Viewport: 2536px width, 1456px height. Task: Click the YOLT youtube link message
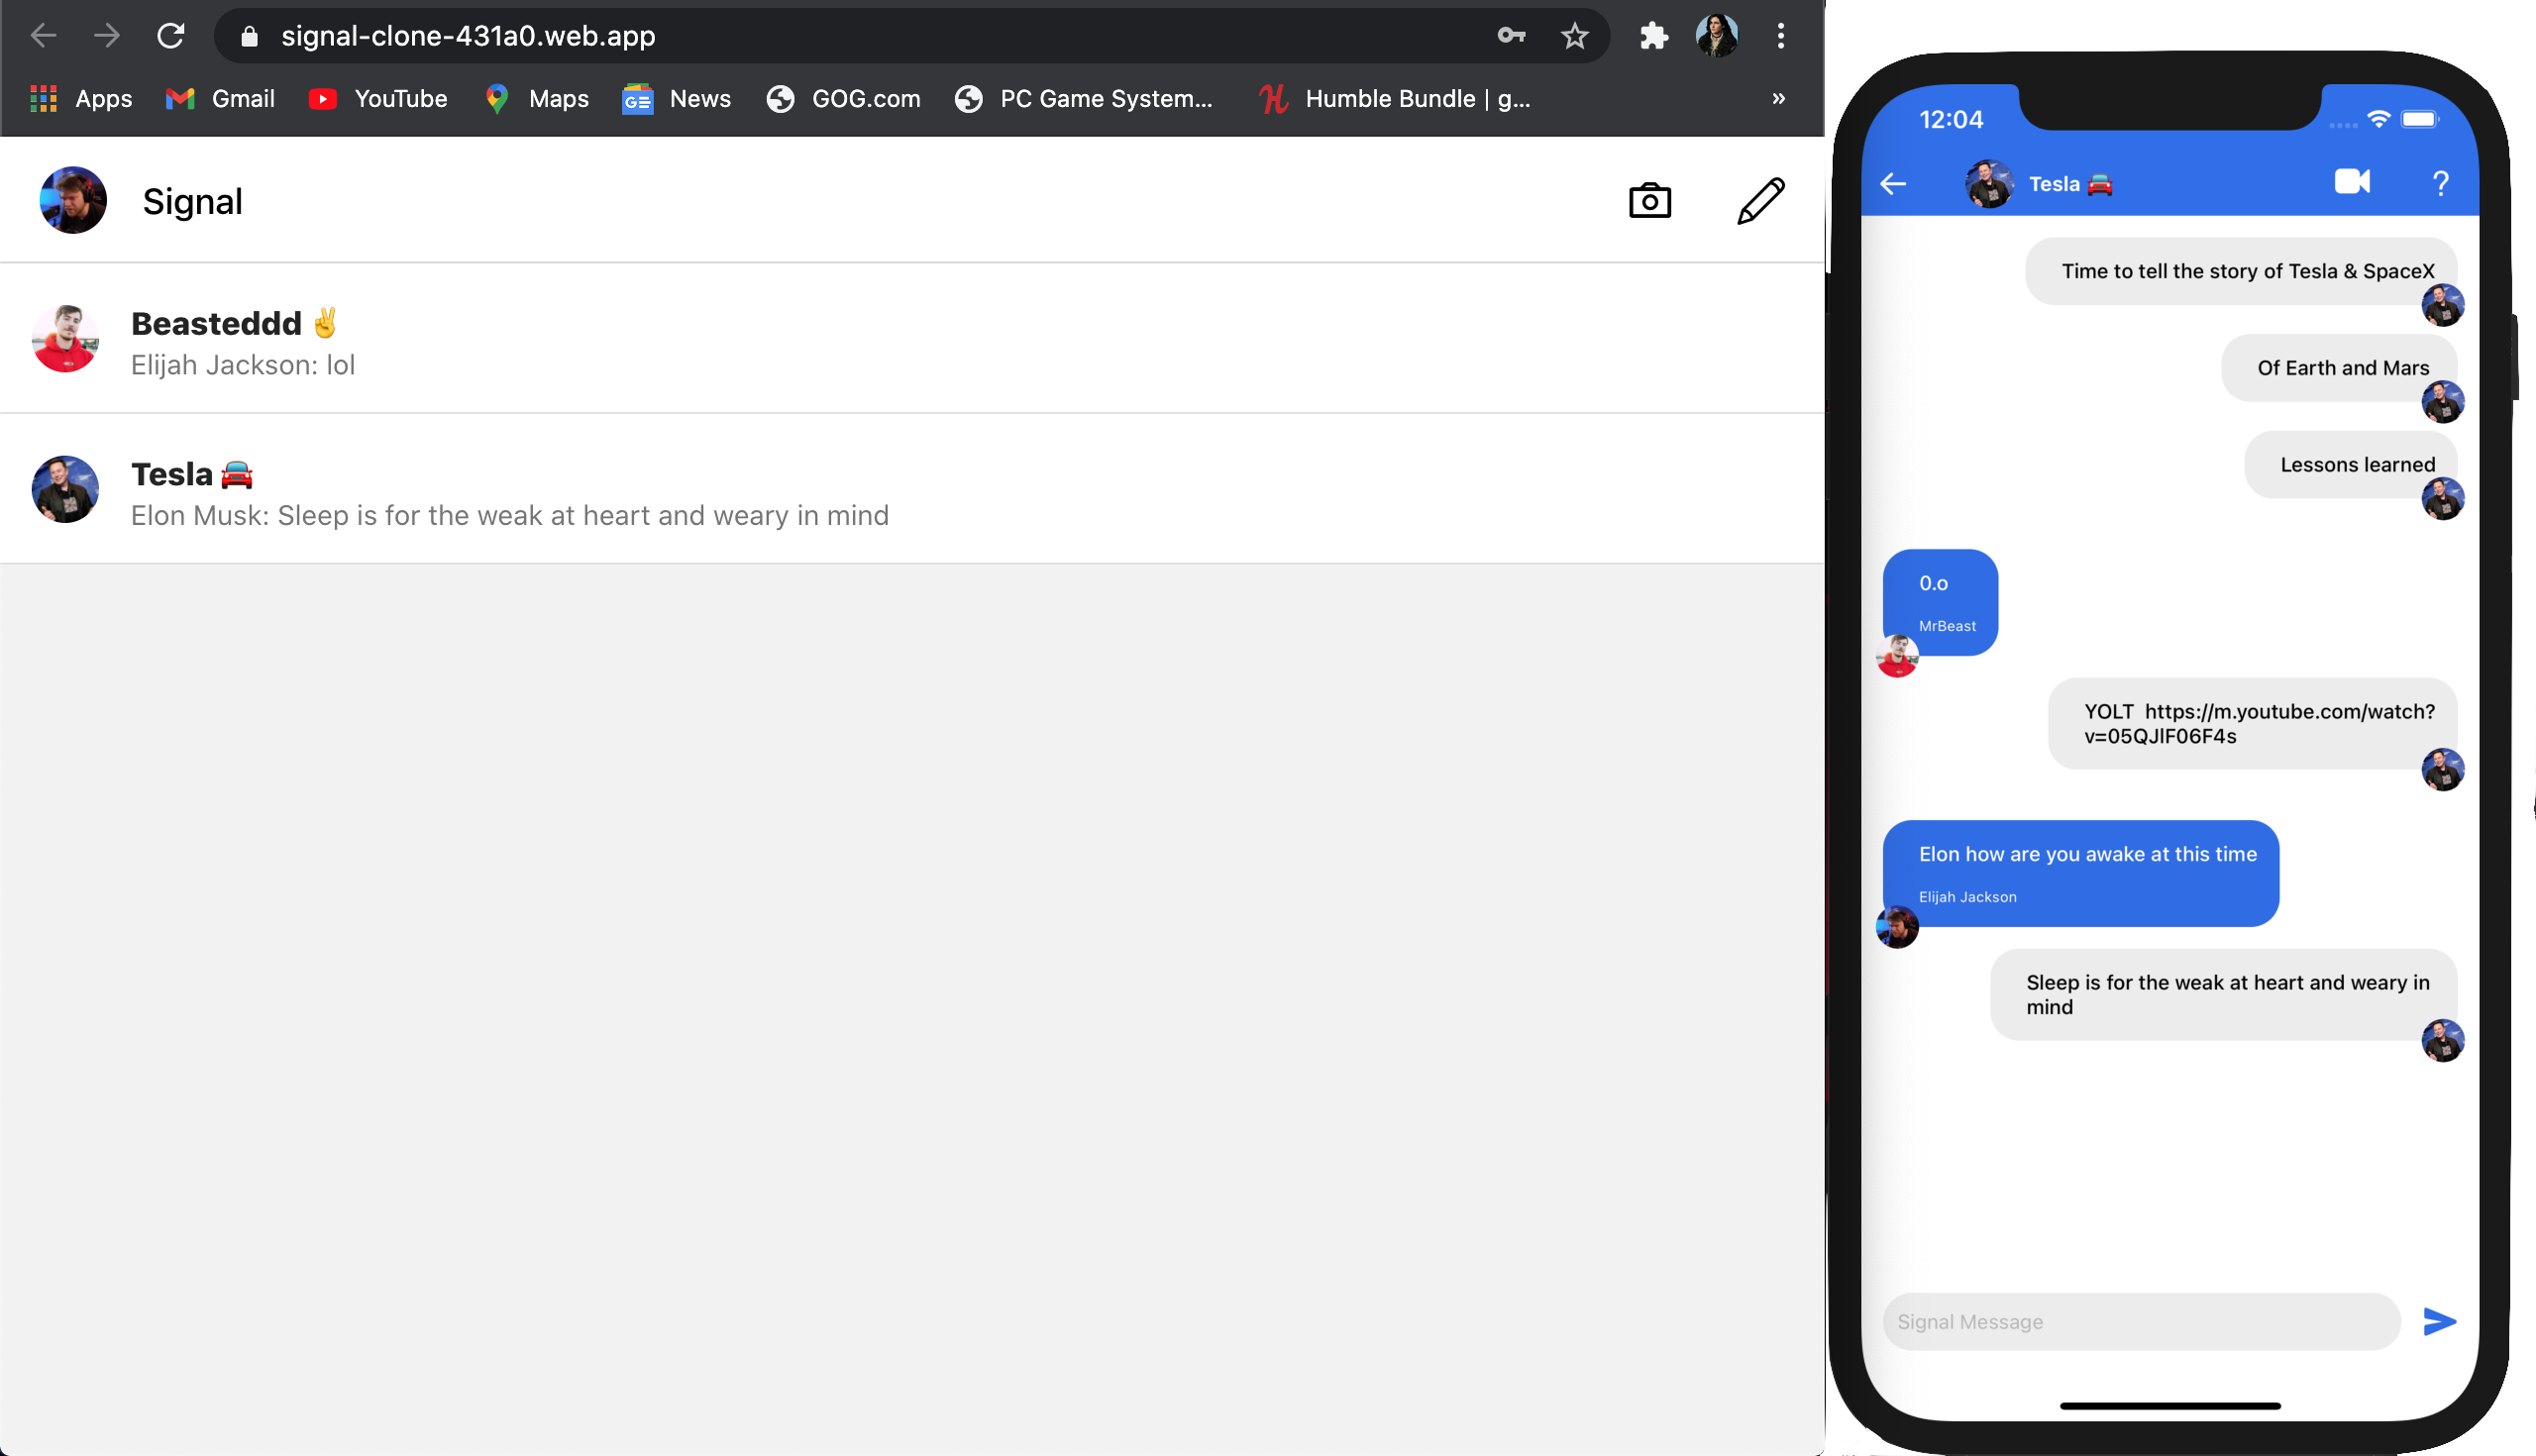(x=2253, y=724)
